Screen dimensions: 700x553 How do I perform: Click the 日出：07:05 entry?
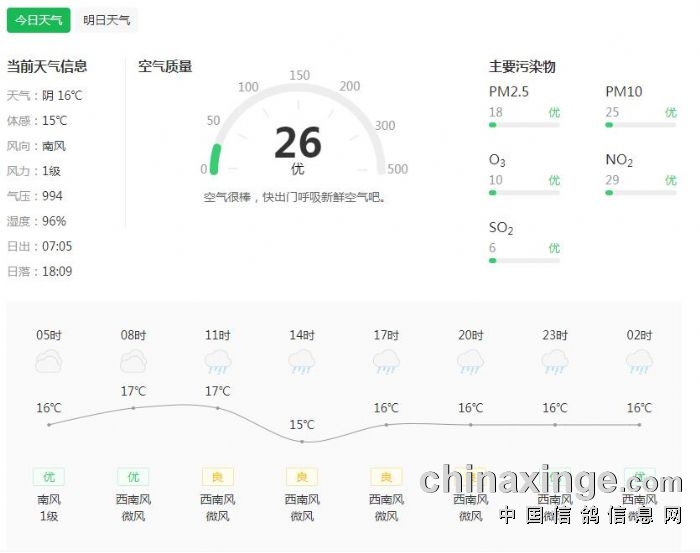click(40, 246)
